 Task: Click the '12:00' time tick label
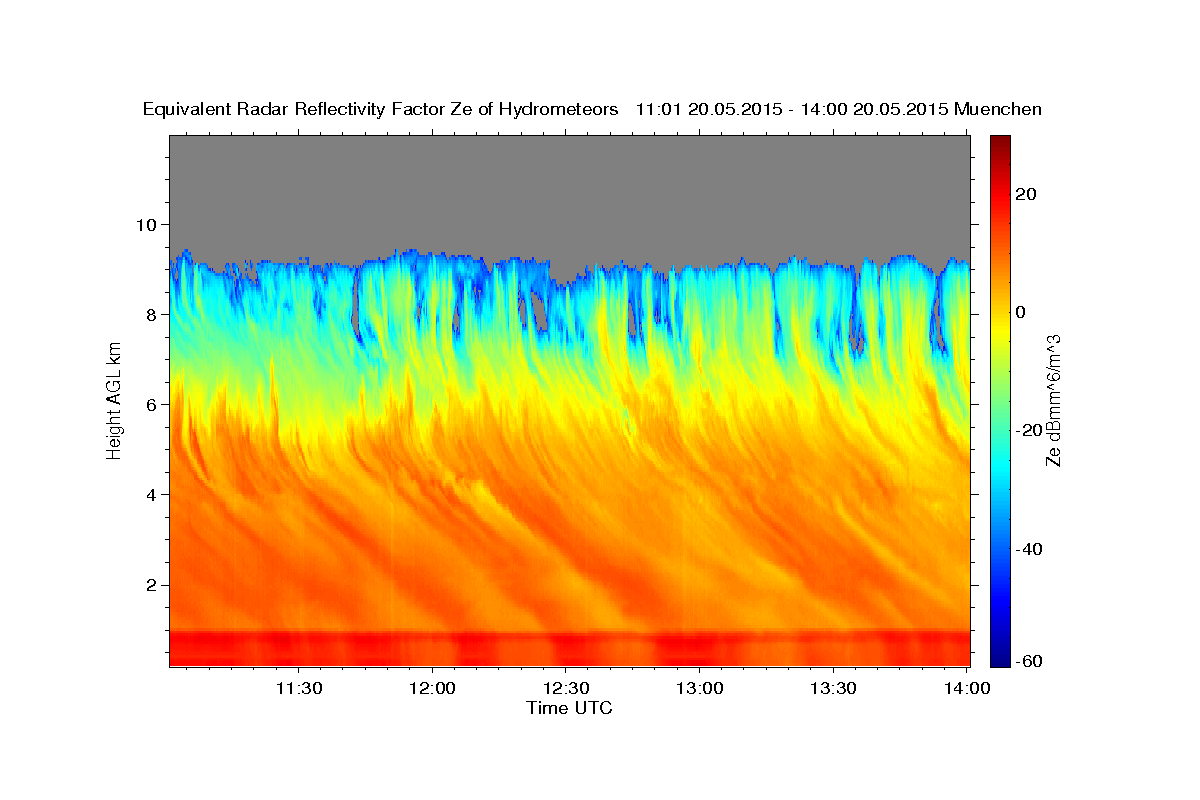(x=432, y=688)
